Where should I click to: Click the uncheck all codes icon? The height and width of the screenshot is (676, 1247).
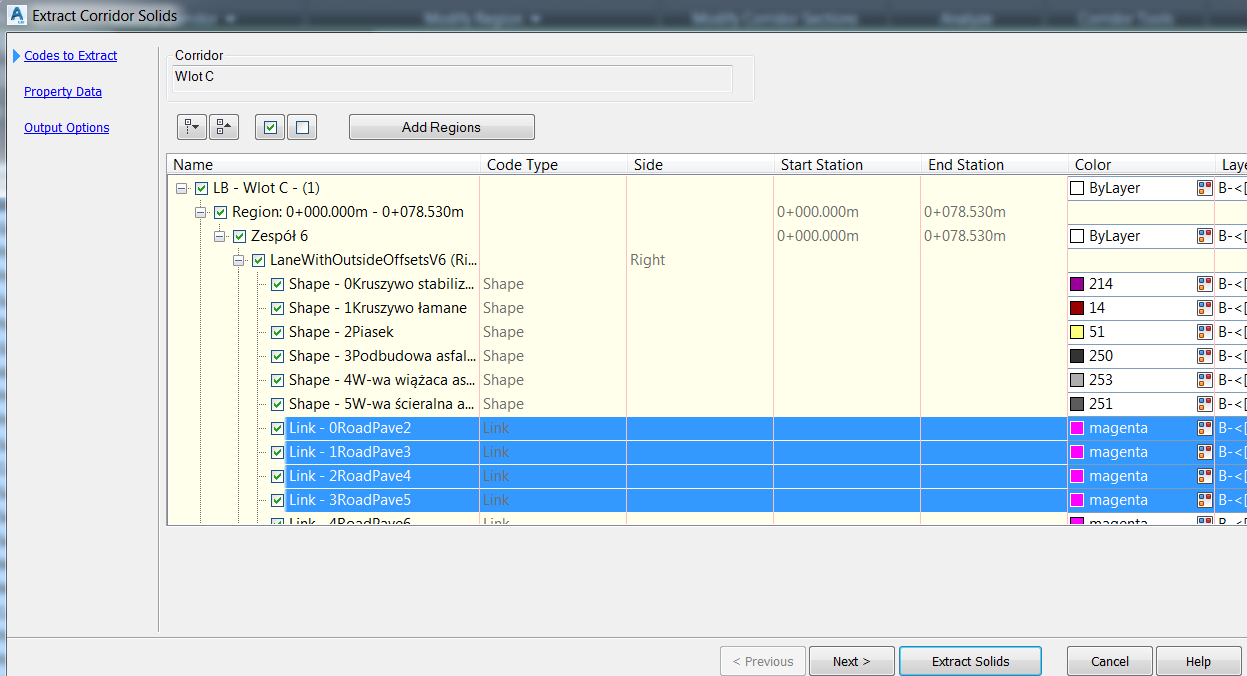301,126
